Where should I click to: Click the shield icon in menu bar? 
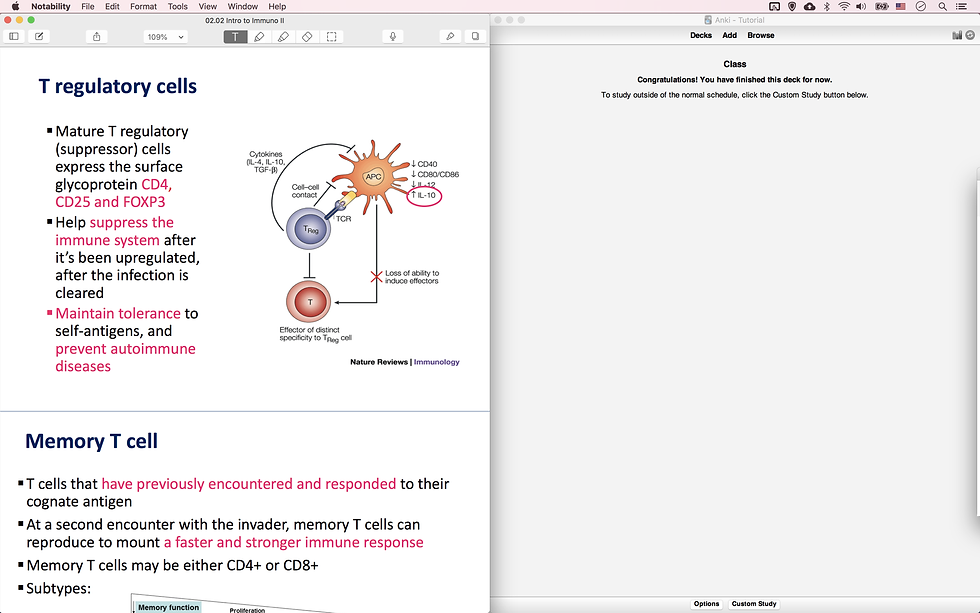(792, 6)
